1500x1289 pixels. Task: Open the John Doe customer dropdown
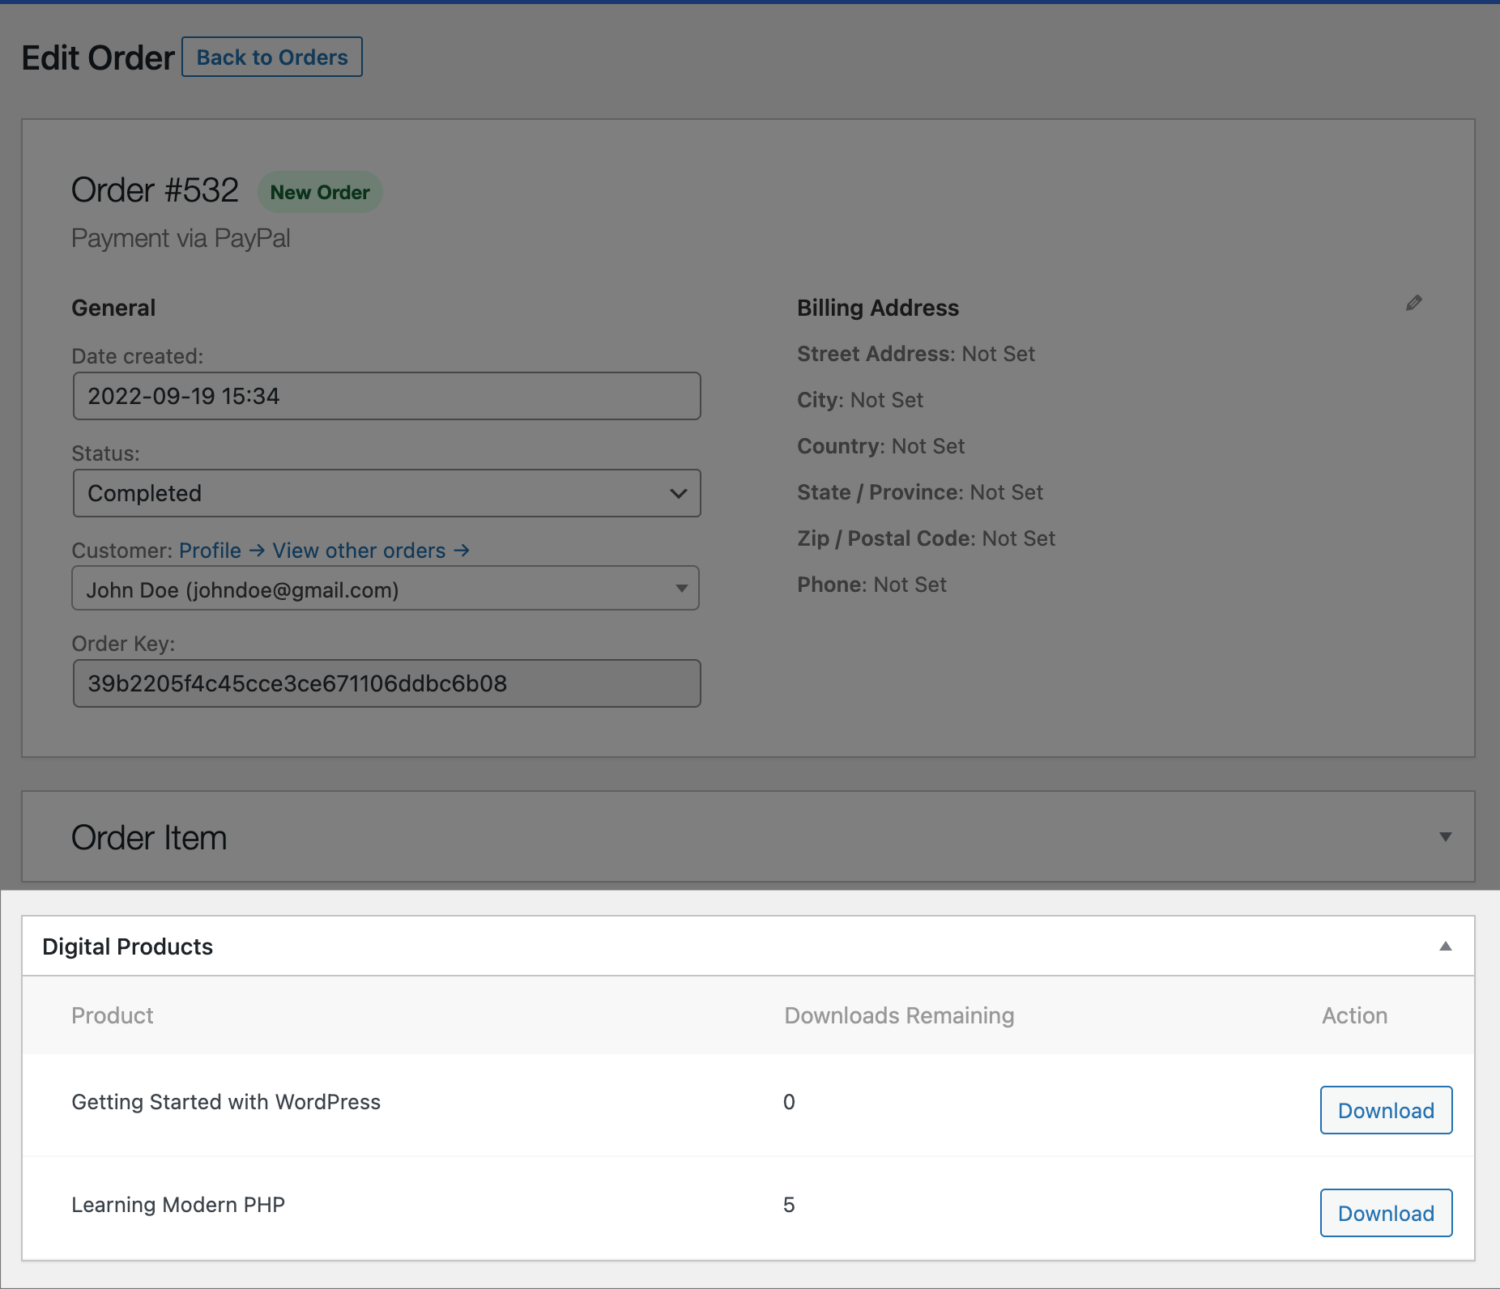385,589
